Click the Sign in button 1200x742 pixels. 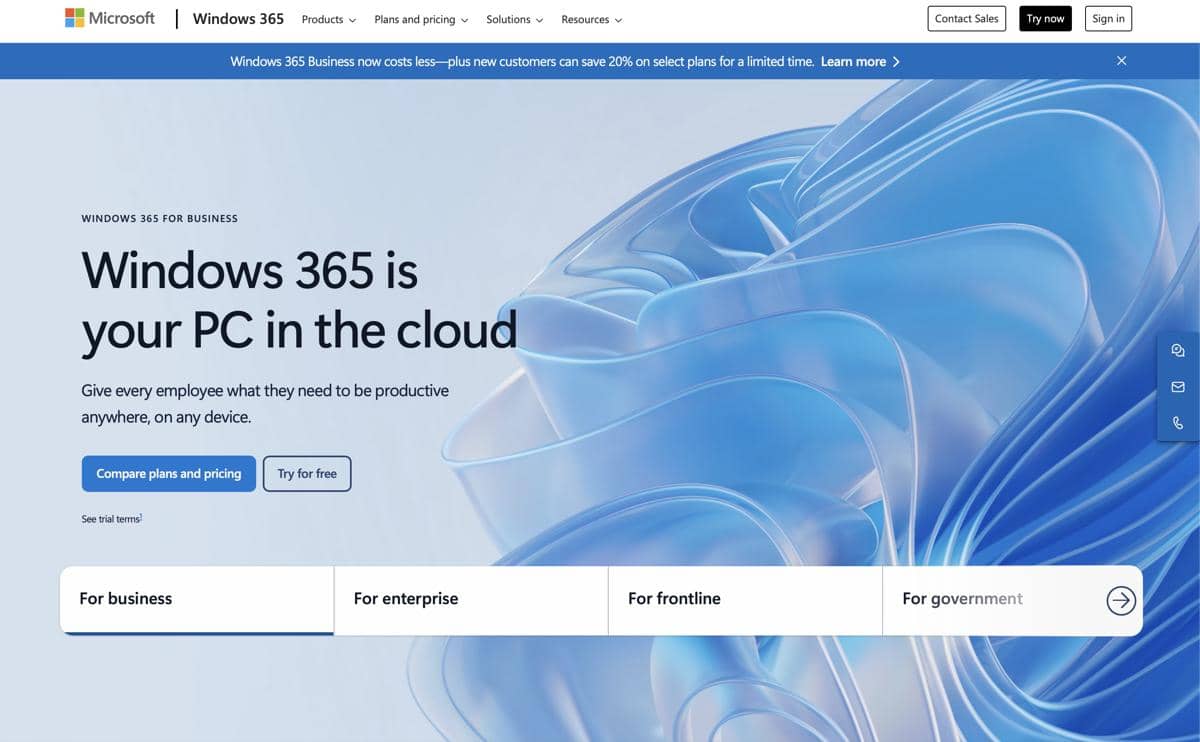coord(1108,18)
